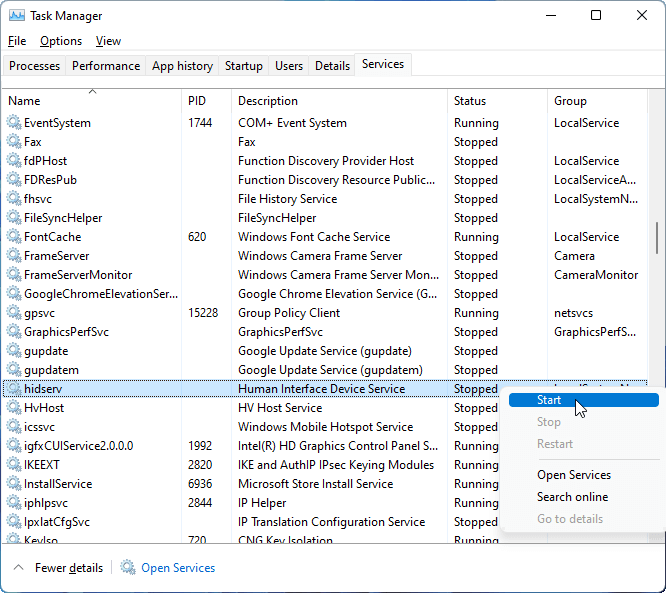Select 'IKE and AuthIP IPsec Keying Modules' text

click(336, 465)
